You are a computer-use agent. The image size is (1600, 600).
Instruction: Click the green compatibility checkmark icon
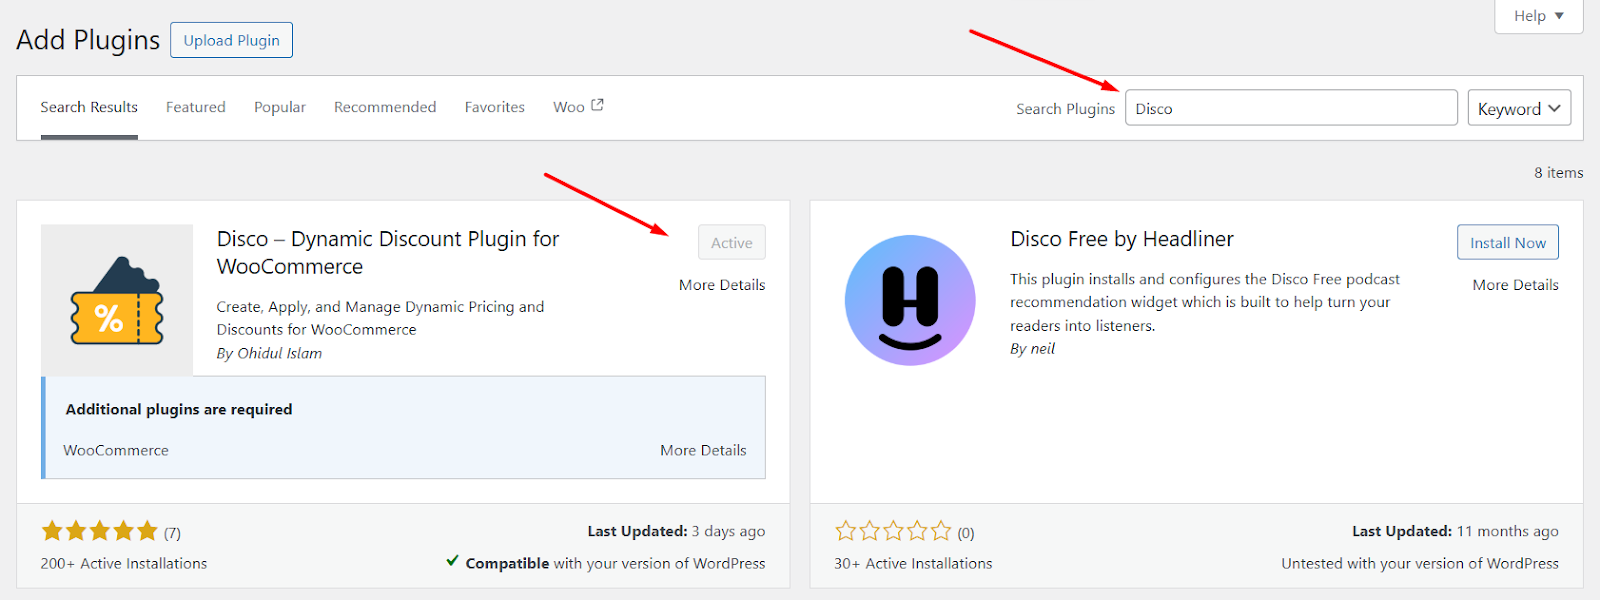453,561
